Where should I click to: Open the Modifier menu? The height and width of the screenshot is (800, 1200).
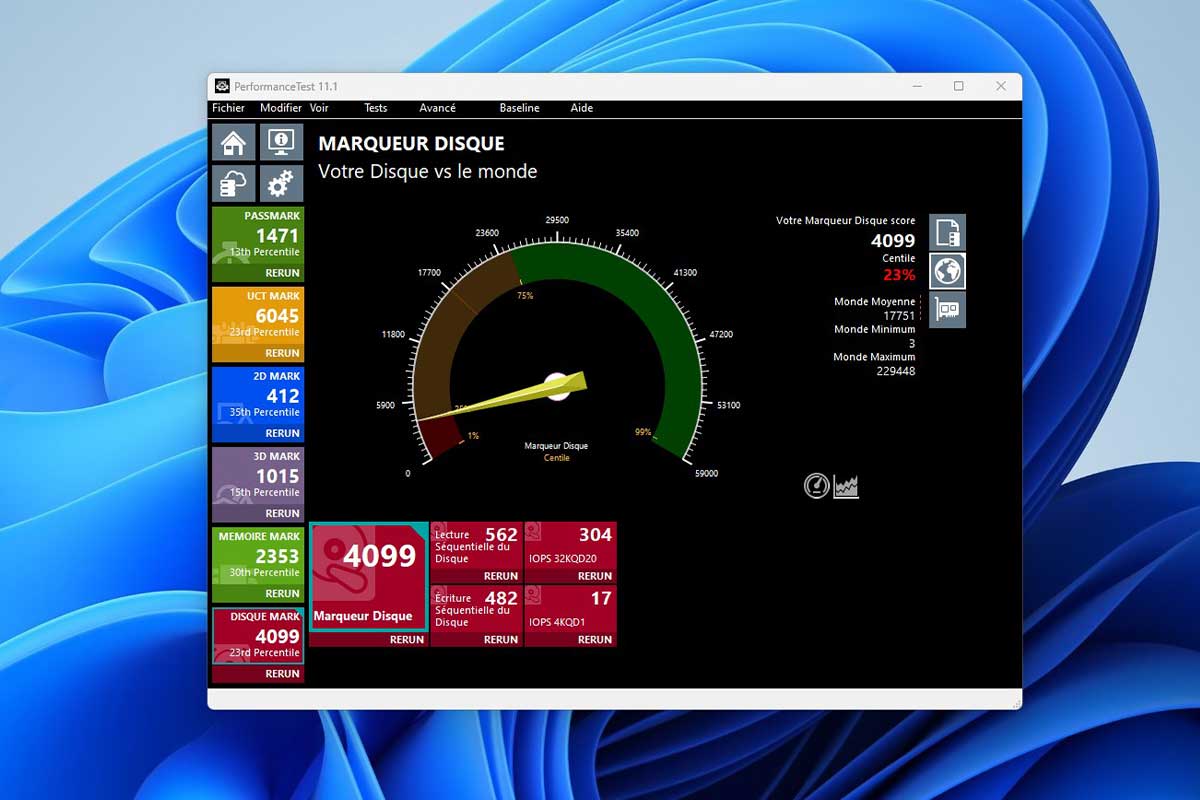[281, 108]
